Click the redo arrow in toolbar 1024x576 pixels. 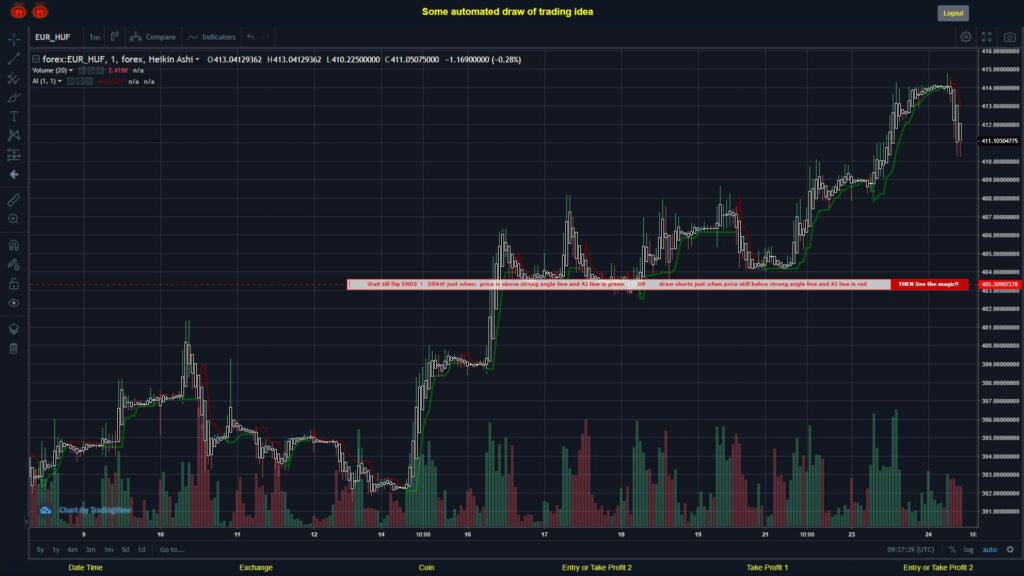pos(265,37)
